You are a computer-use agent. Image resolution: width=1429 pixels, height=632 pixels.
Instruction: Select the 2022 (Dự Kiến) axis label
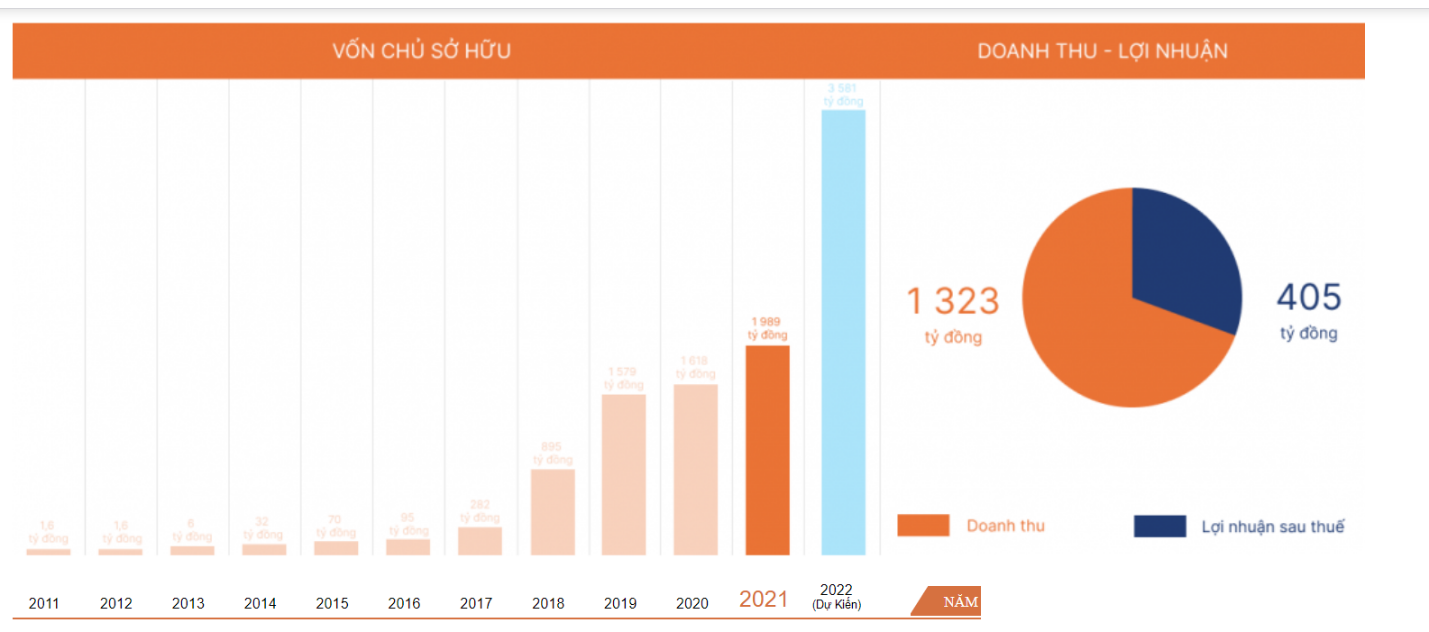click(x=836, y=597)
